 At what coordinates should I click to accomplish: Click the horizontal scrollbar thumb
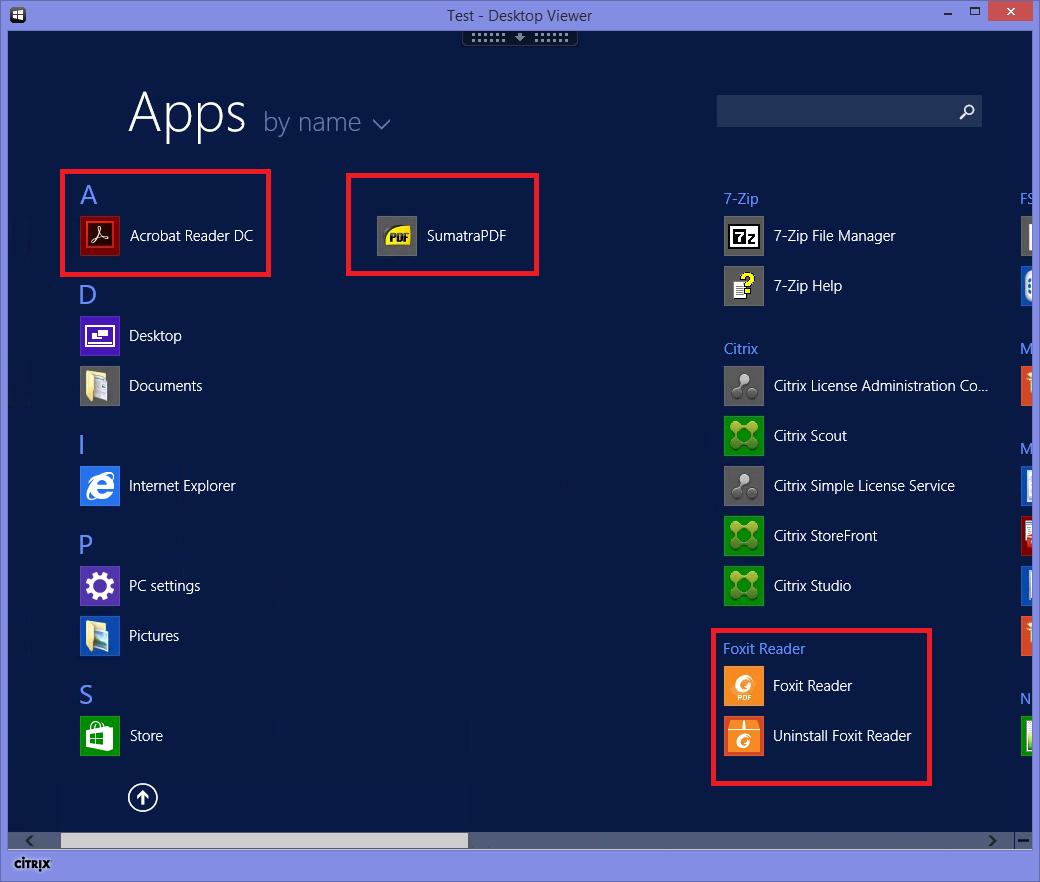(x=264, y=841)
